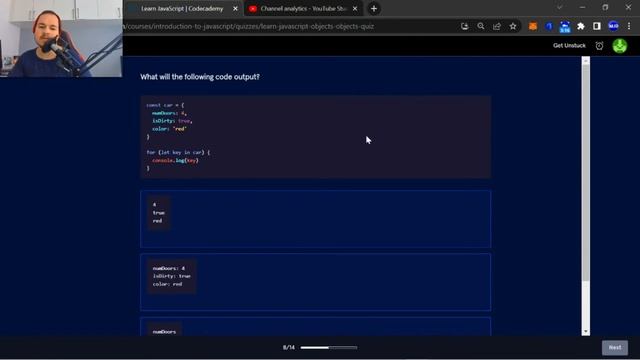Bookmark this page with the star icon
640x360 pixels.
tap(513, 27)
